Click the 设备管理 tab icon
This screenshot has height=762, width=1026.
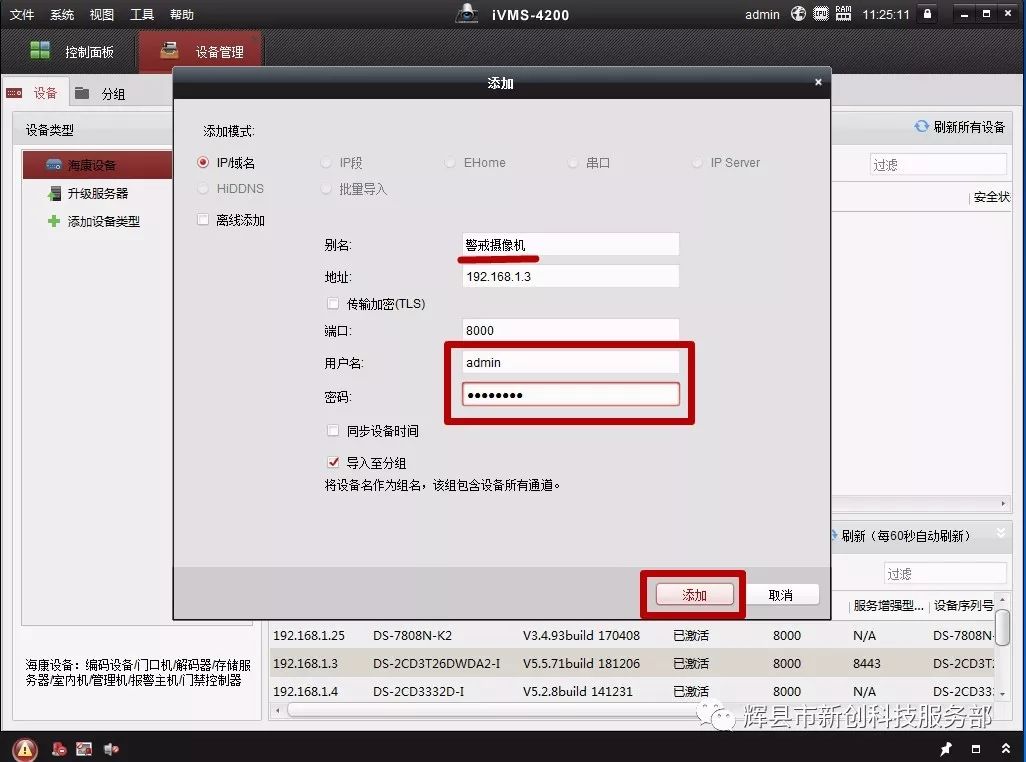(169, 50)
